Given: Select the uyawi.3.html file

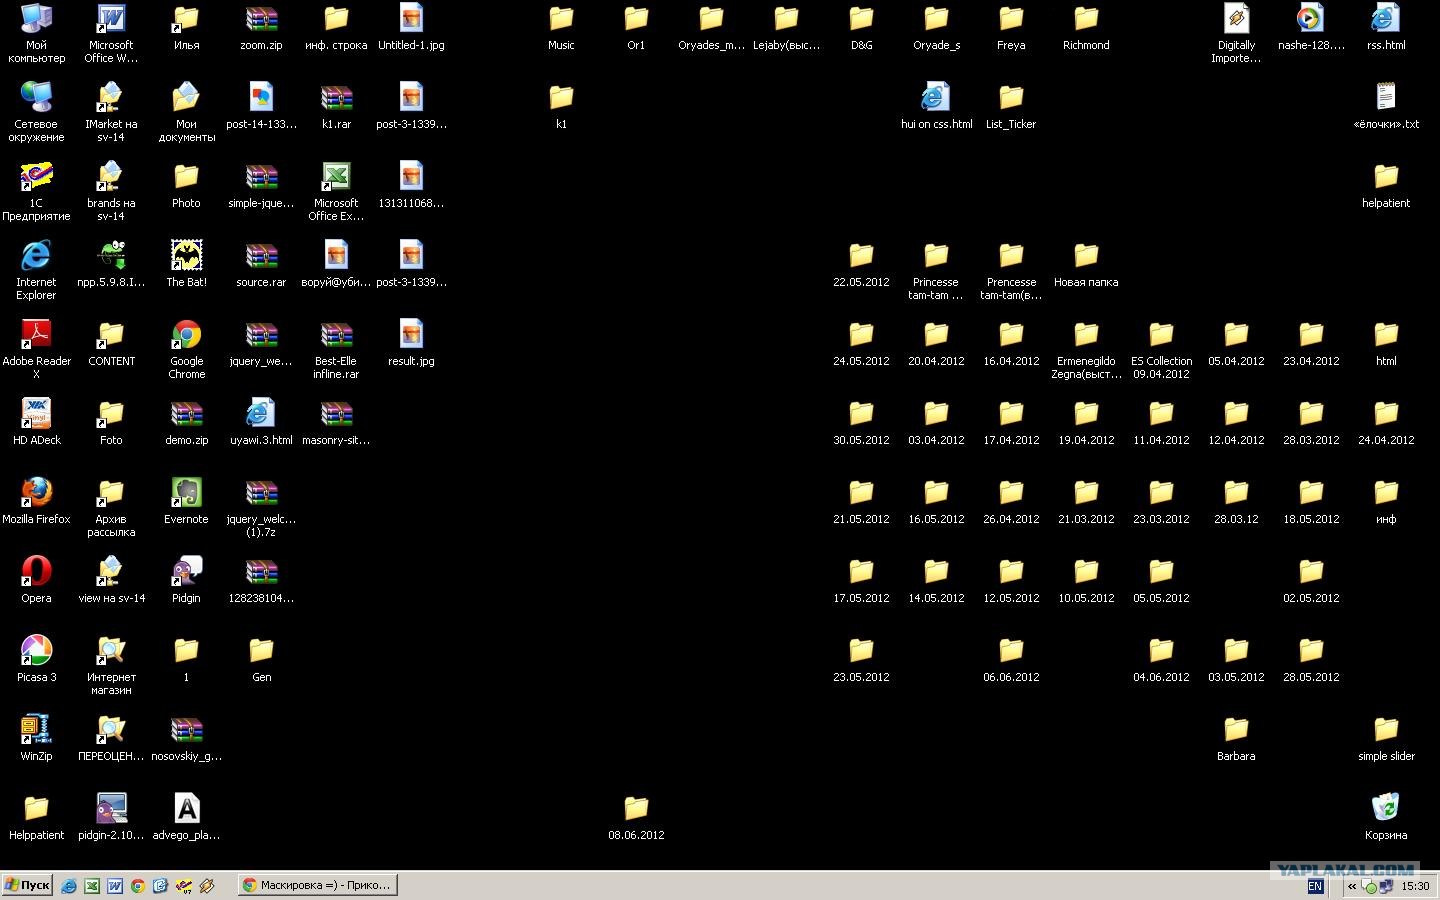Looking at the screenshot, I should tap(261, 421).
